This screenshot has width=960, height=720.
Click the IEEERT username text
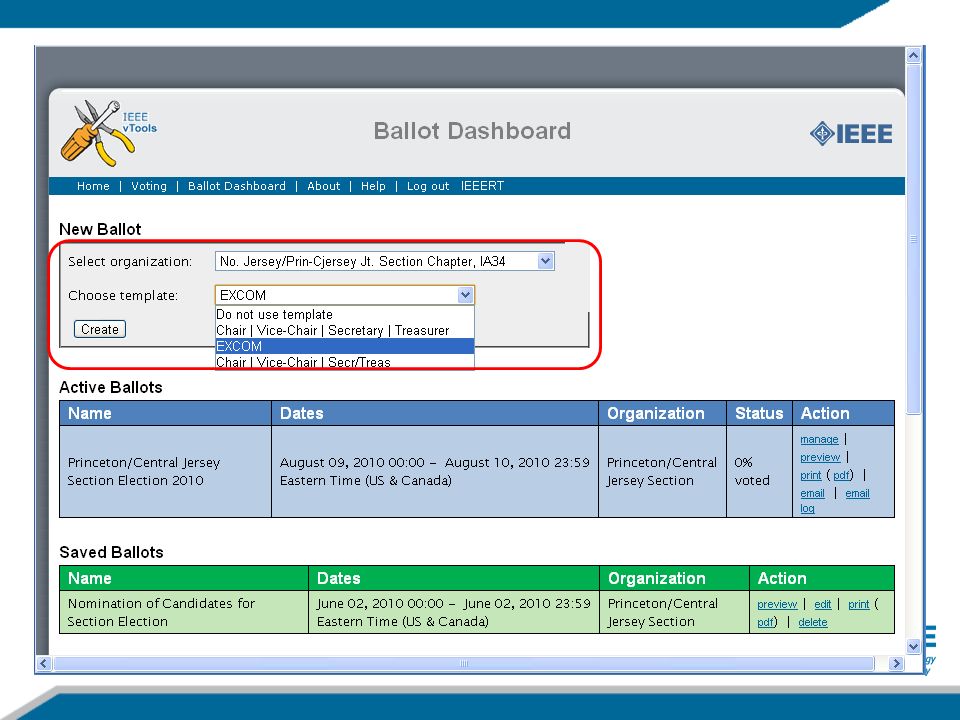pyautogui.click(x=482, y=186)
